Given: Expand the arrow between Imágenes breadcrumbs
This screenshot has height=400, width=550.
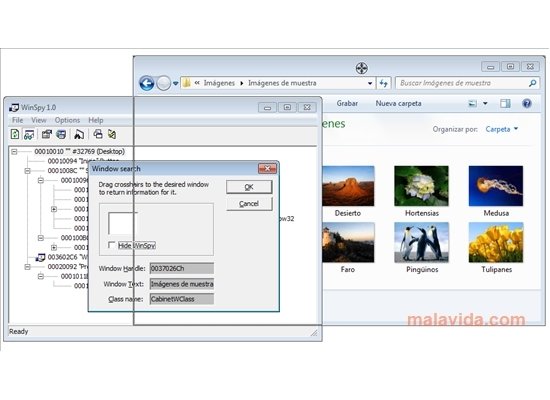Looking at the screenshot, I should pyautogui.click(x=242, y=84).
